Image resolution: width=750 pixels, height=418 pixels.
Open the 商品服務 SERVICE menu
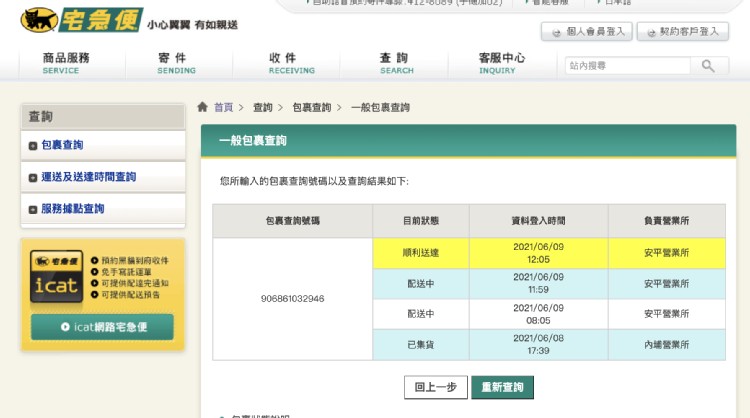coord(66,64)
